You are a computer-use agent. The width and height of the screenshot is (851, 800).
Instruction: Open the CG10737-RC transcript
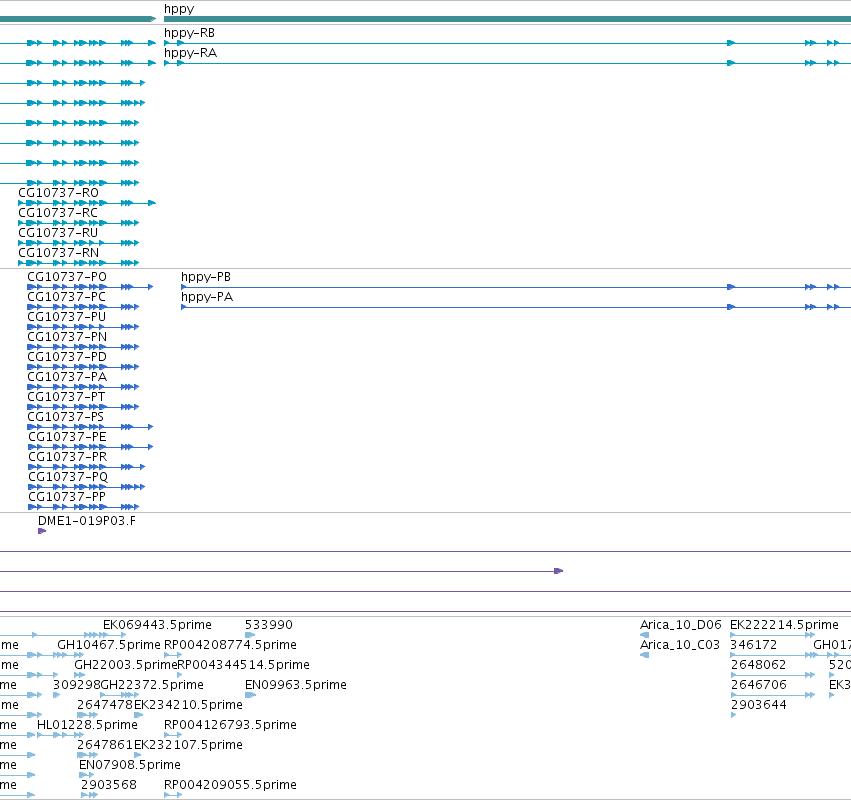click(58, 213)
